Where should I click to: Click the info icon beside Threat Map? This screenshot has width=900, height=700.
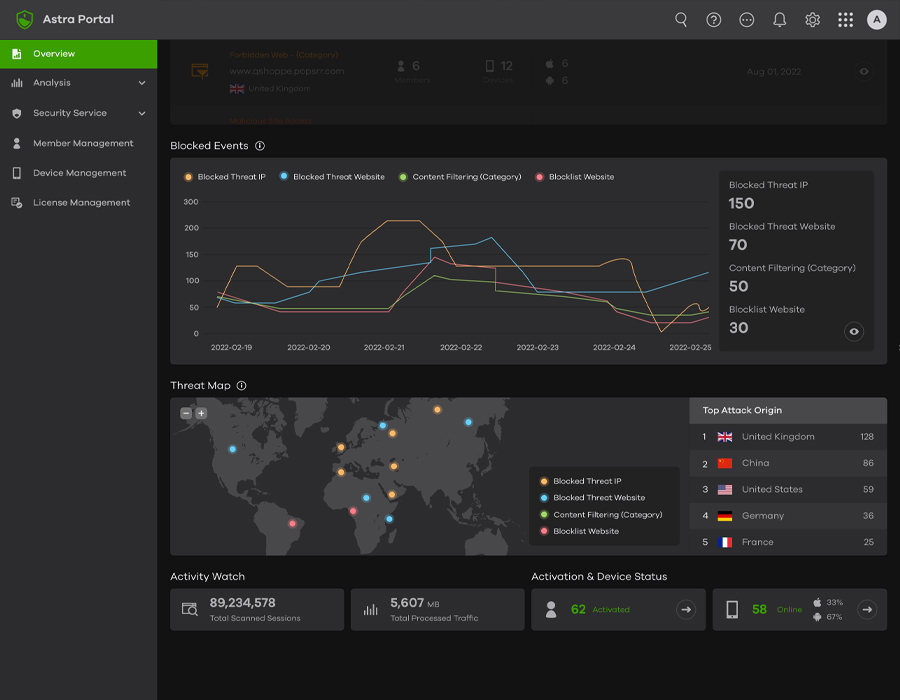pyautogui.click(x=241, y=386)
